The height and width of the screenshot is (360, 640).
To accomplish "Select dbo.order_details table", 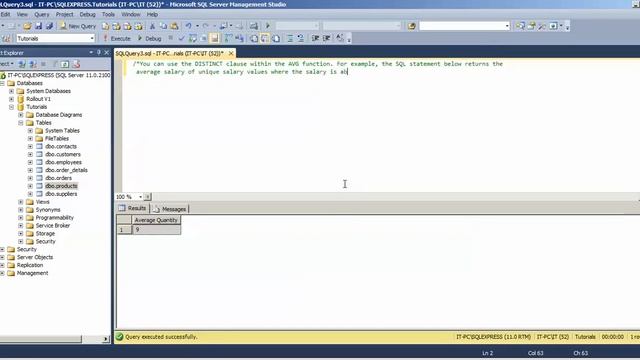I will pos(66,170).
